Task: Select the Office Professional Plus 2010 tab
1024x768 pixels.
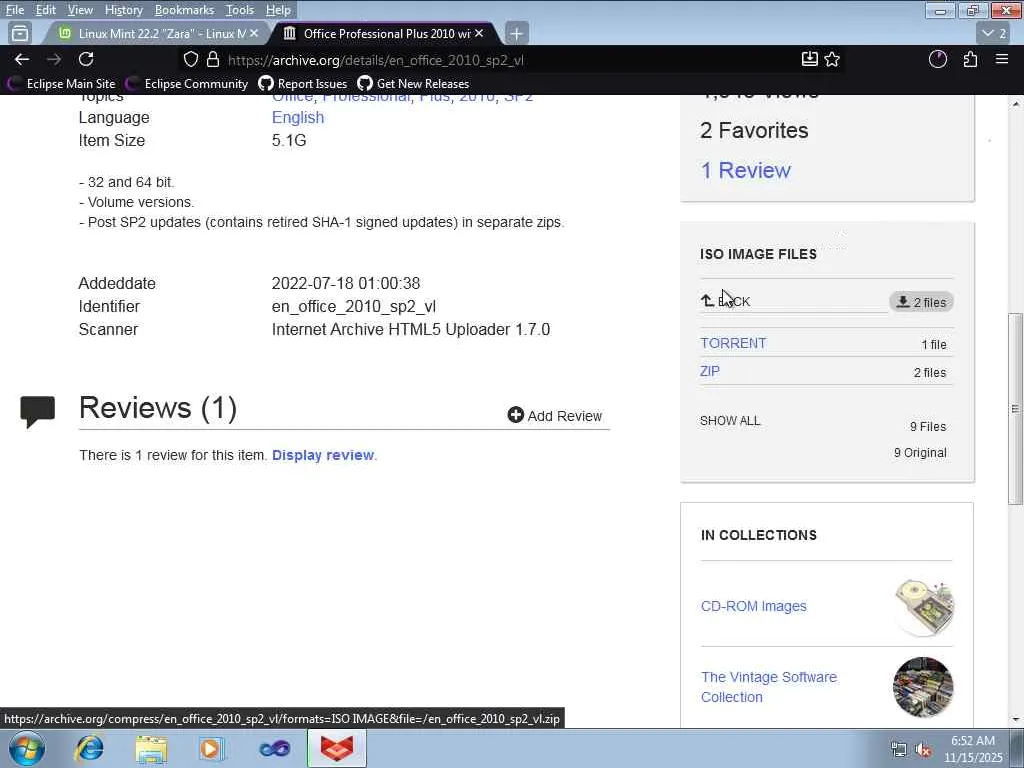Action: tap(385, 33)
